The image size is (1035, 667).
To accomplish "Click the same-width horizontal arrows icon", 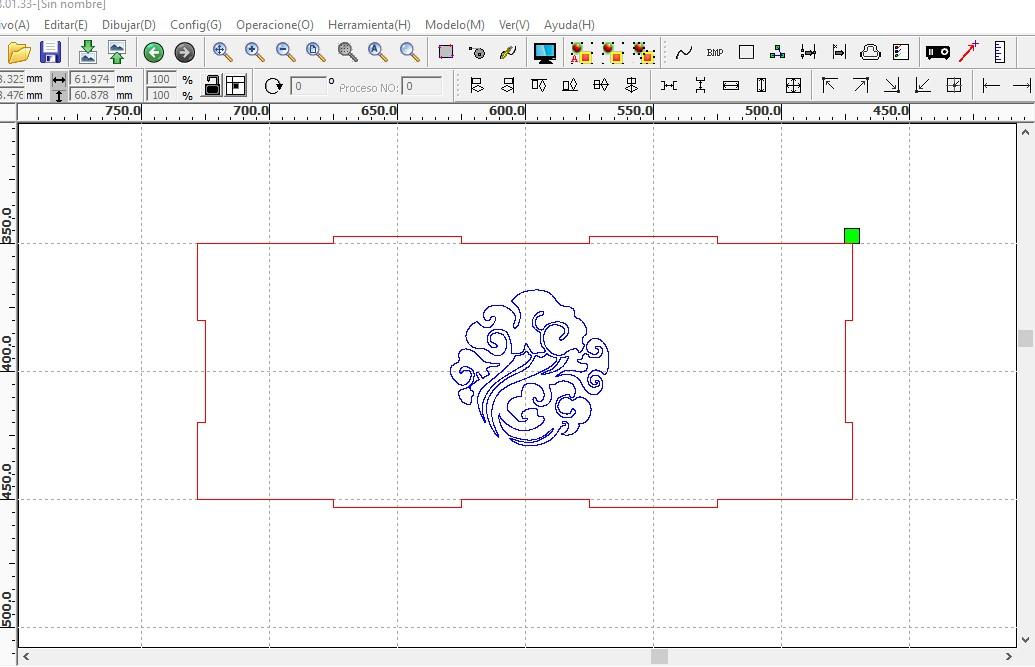I will click(731, 85).
